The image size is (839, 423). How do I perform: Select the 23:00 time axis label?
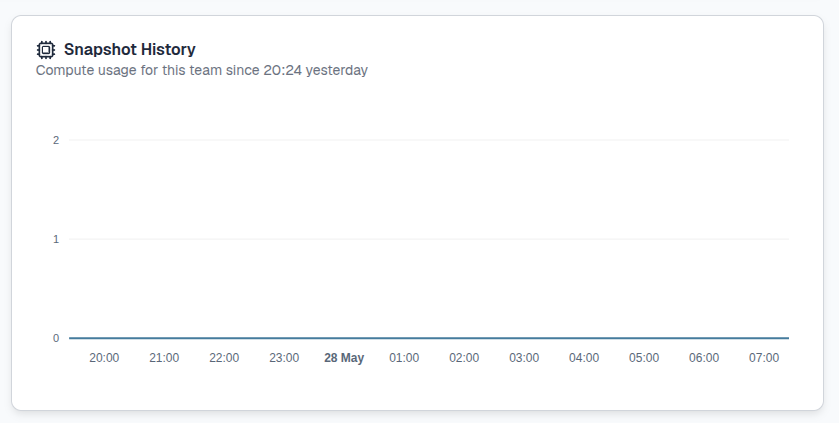tap(284, 358)
